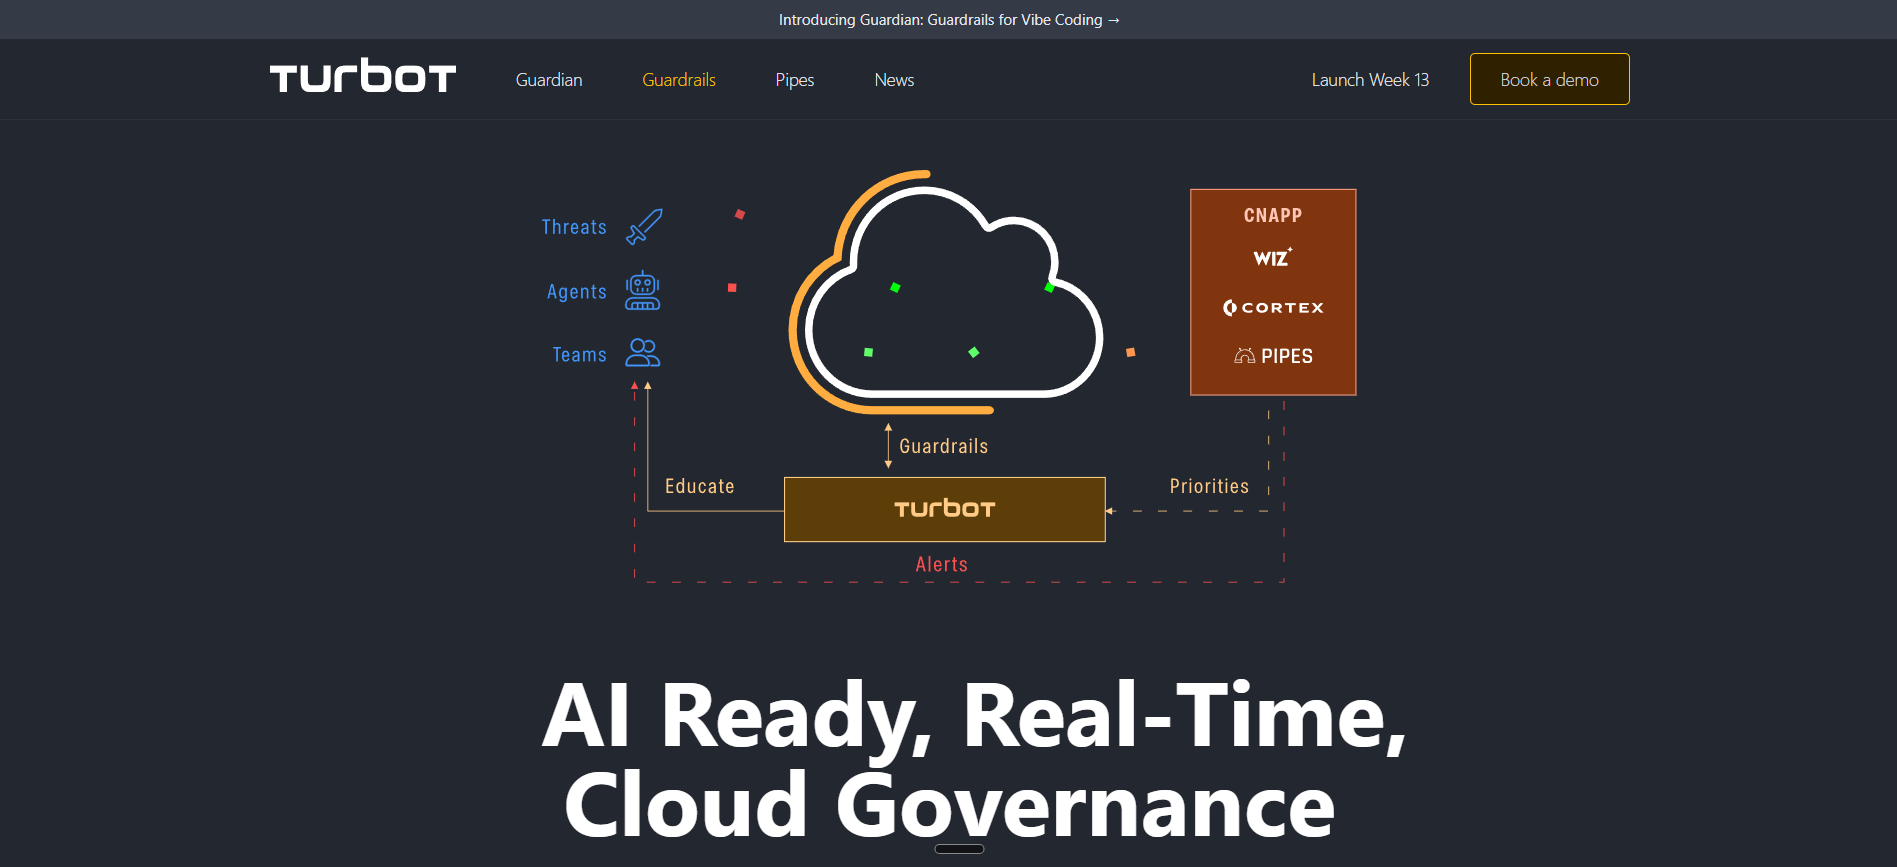Click the Threats sword icon

[644, 227]
